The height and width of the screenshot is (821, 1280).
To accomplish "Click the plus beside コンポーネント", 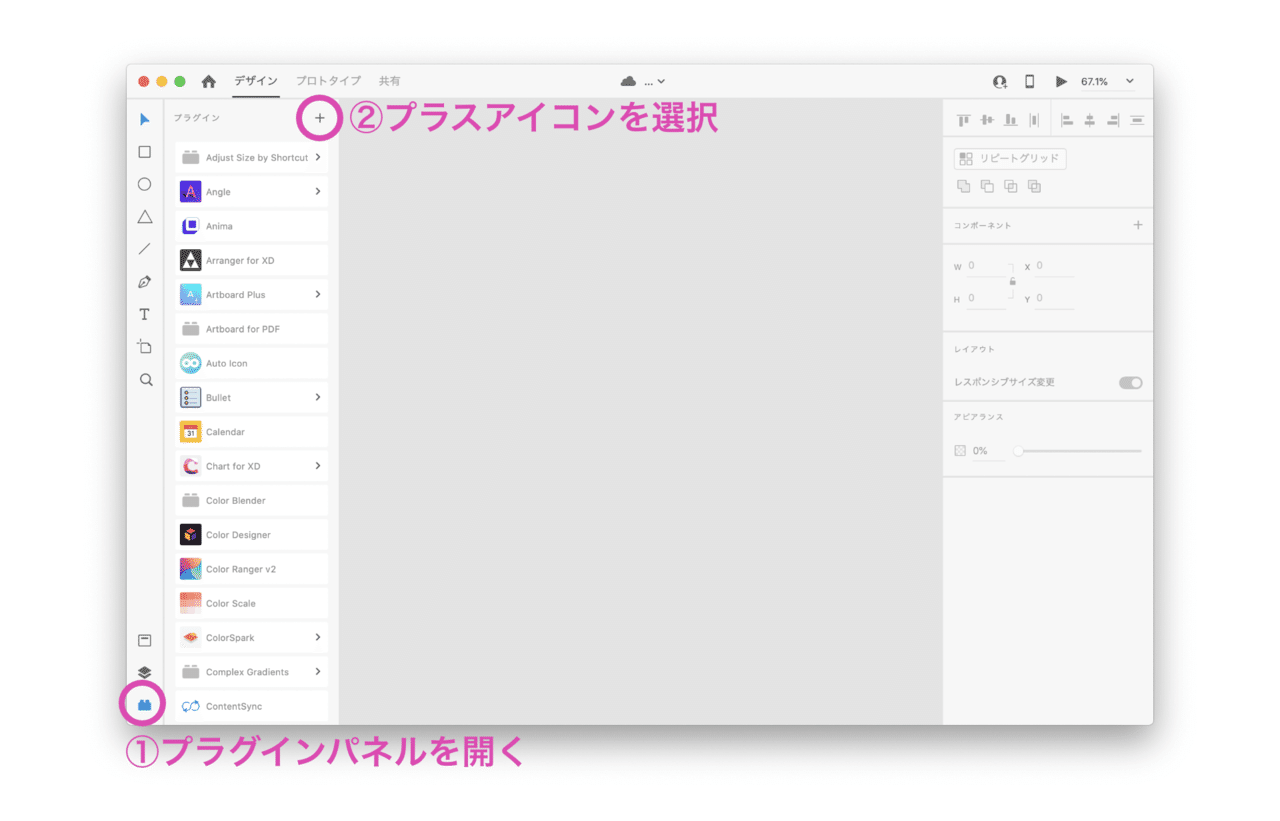I will 1138,225.
